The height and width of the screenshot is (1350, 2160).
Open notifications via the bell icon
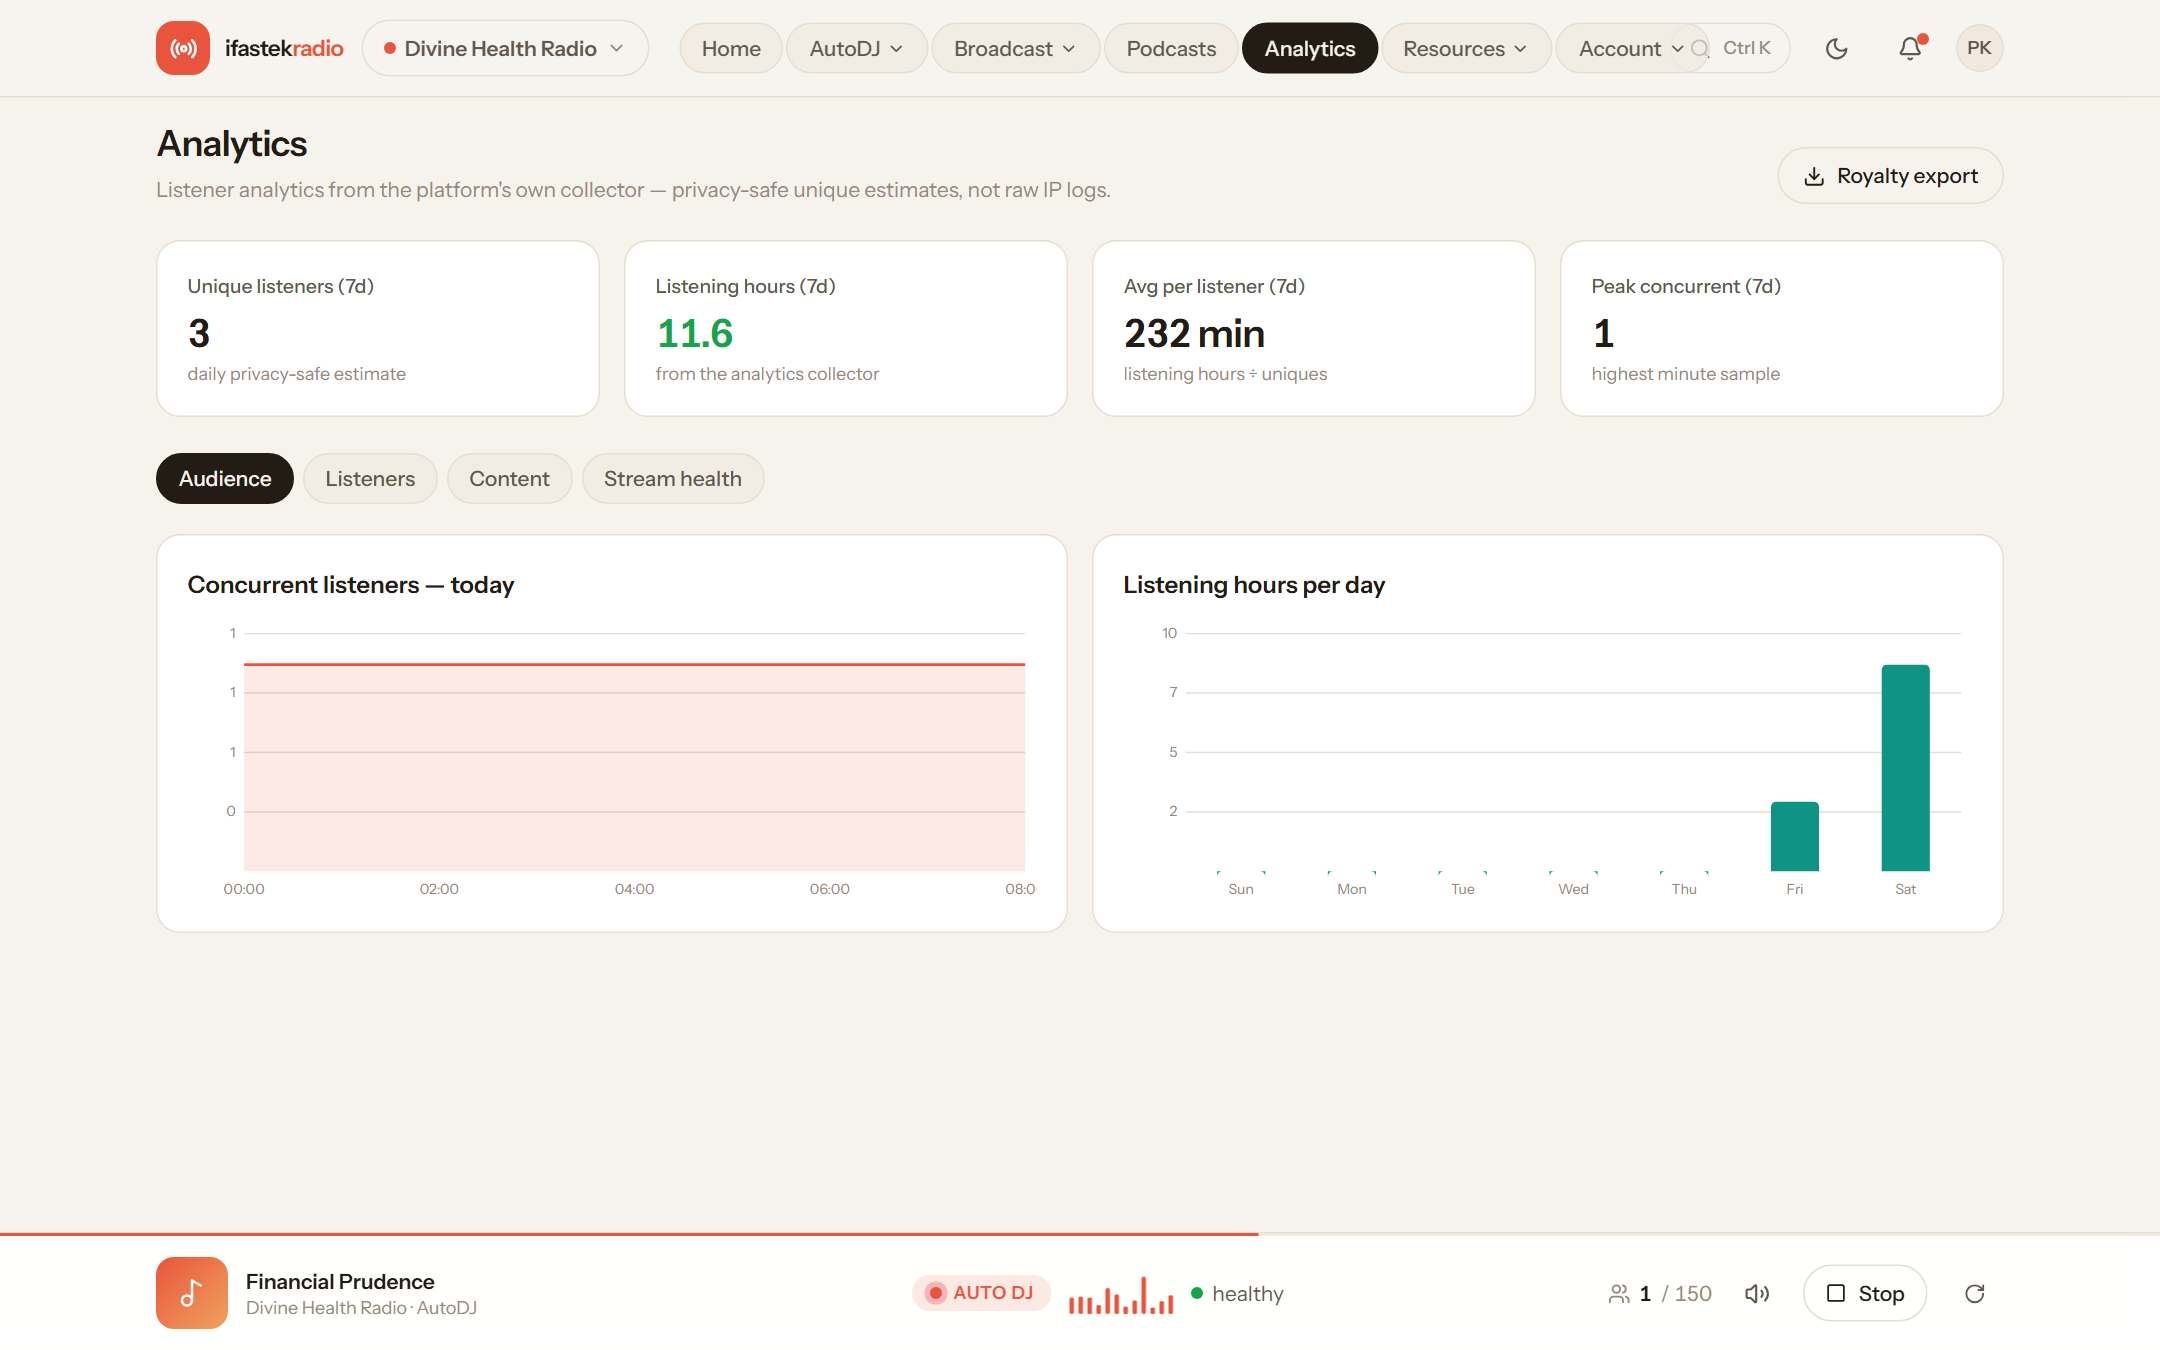click(1910, 48)
